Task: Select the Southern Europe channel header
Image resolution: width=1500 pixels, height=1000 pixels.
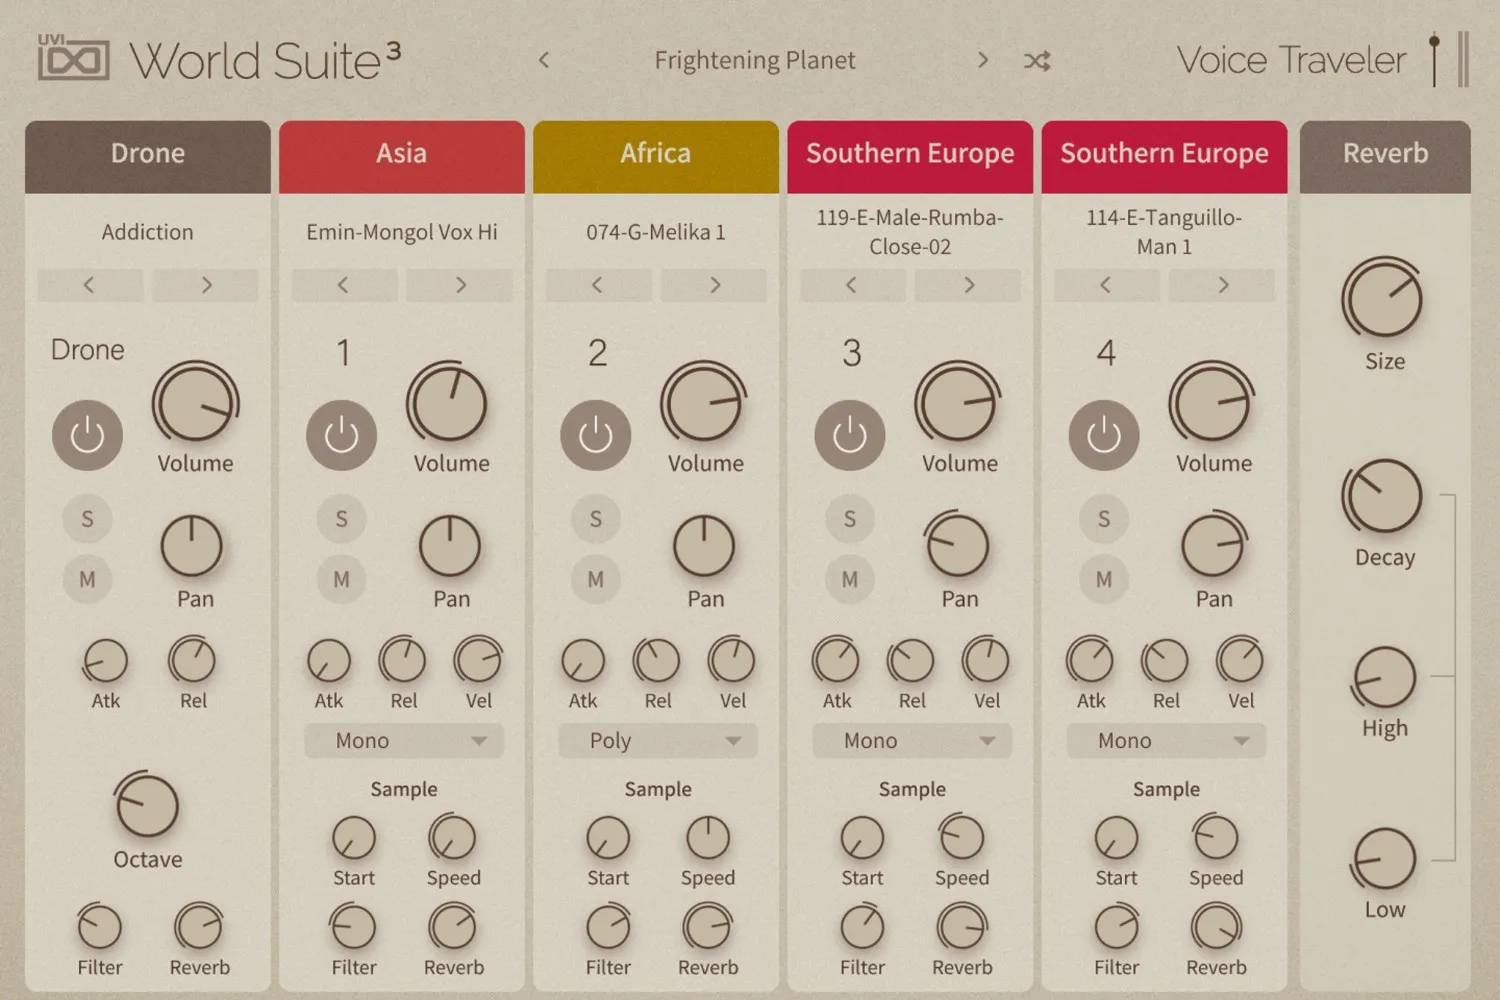Action: (x=909, y=154)
